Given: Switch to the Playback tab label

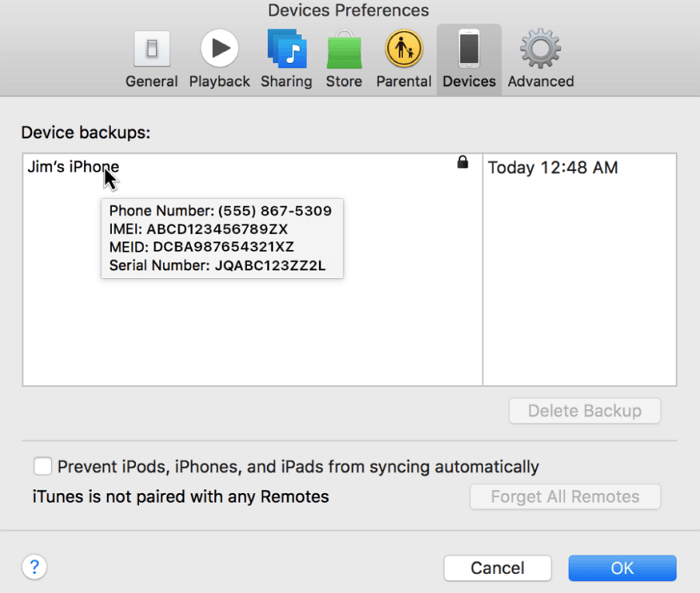Looking at the screenshot, I should pyautogui.click(x=219, y=82).
